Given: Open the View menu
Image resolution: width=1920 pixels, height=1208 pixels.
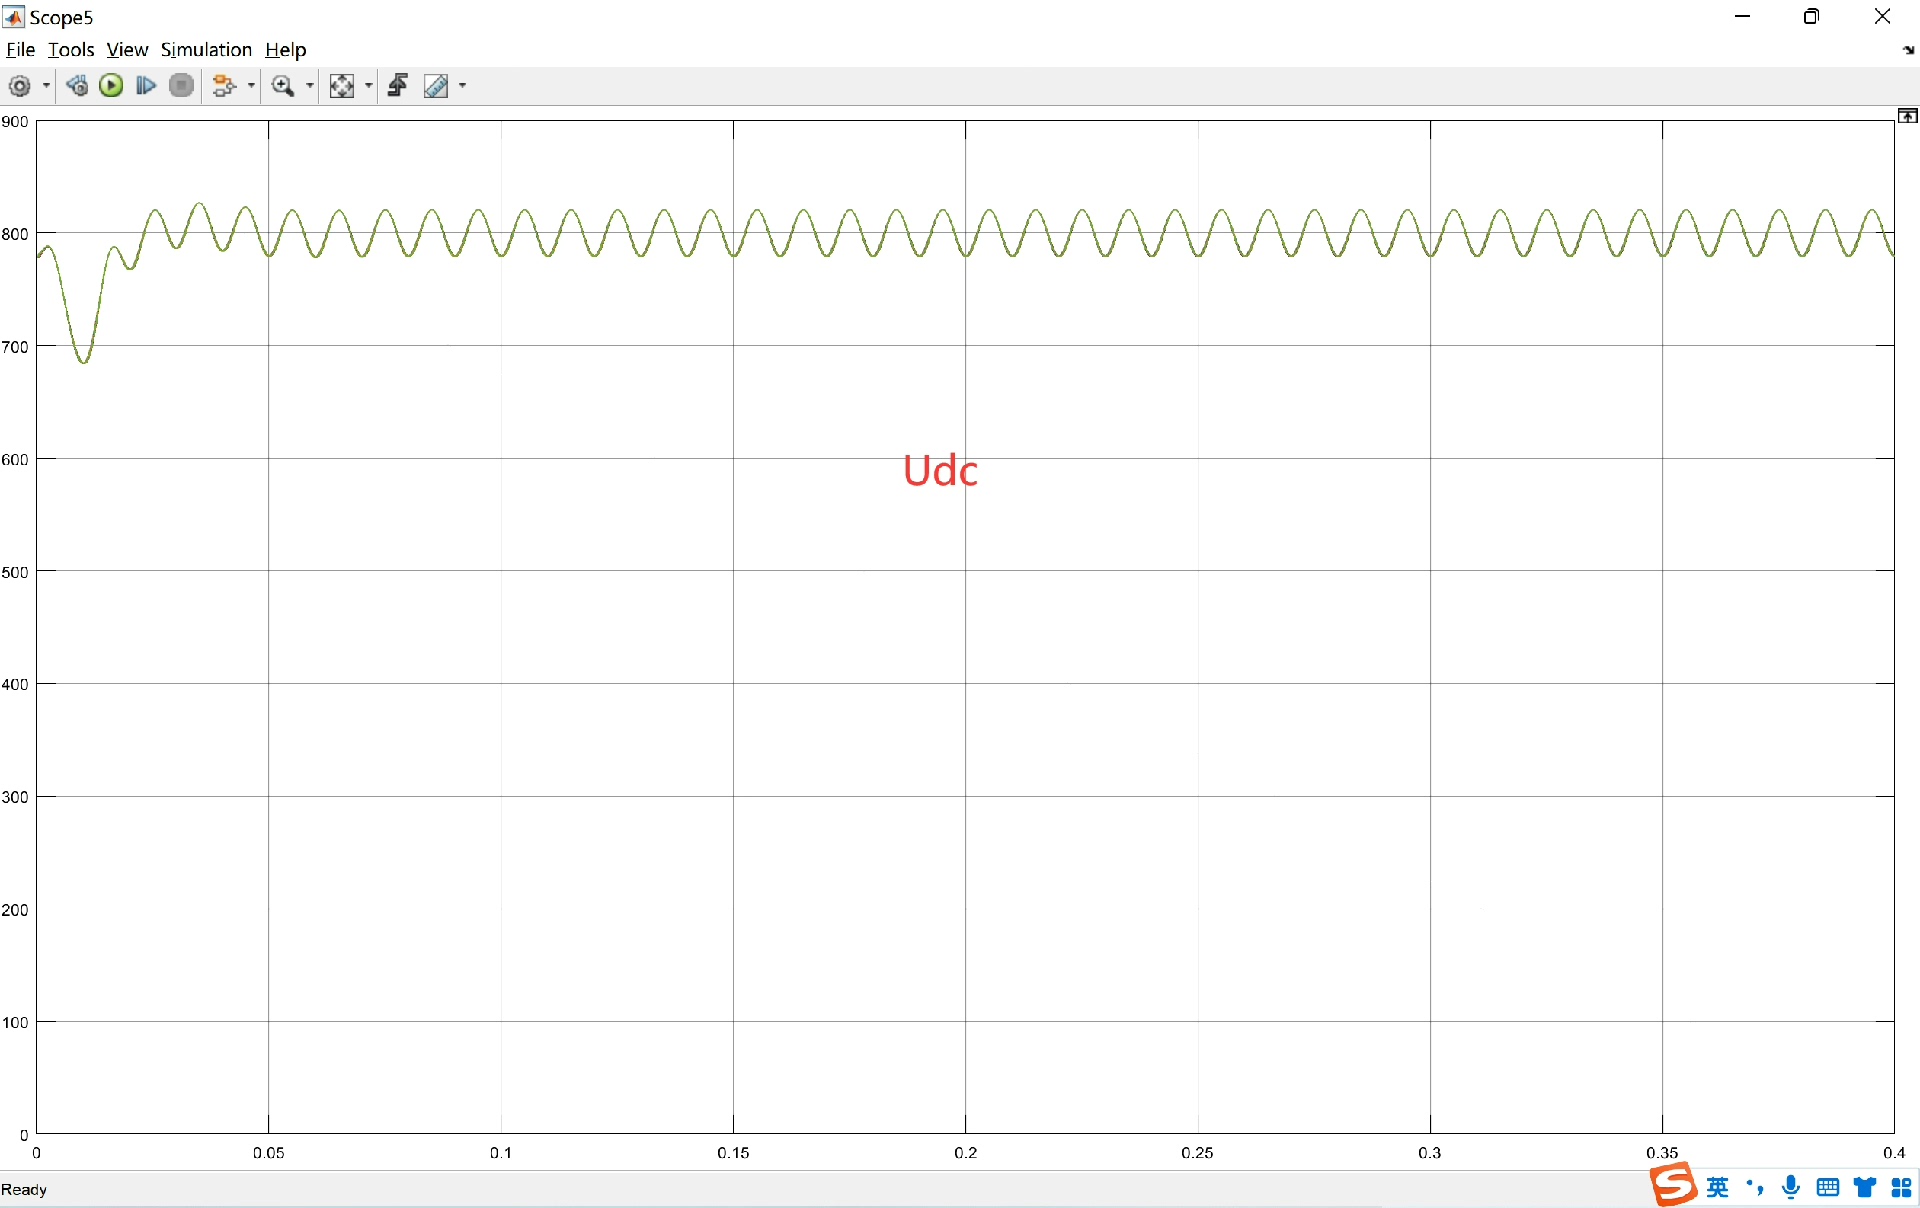Looking at the screenshot, I should click(x=127, y=50).
